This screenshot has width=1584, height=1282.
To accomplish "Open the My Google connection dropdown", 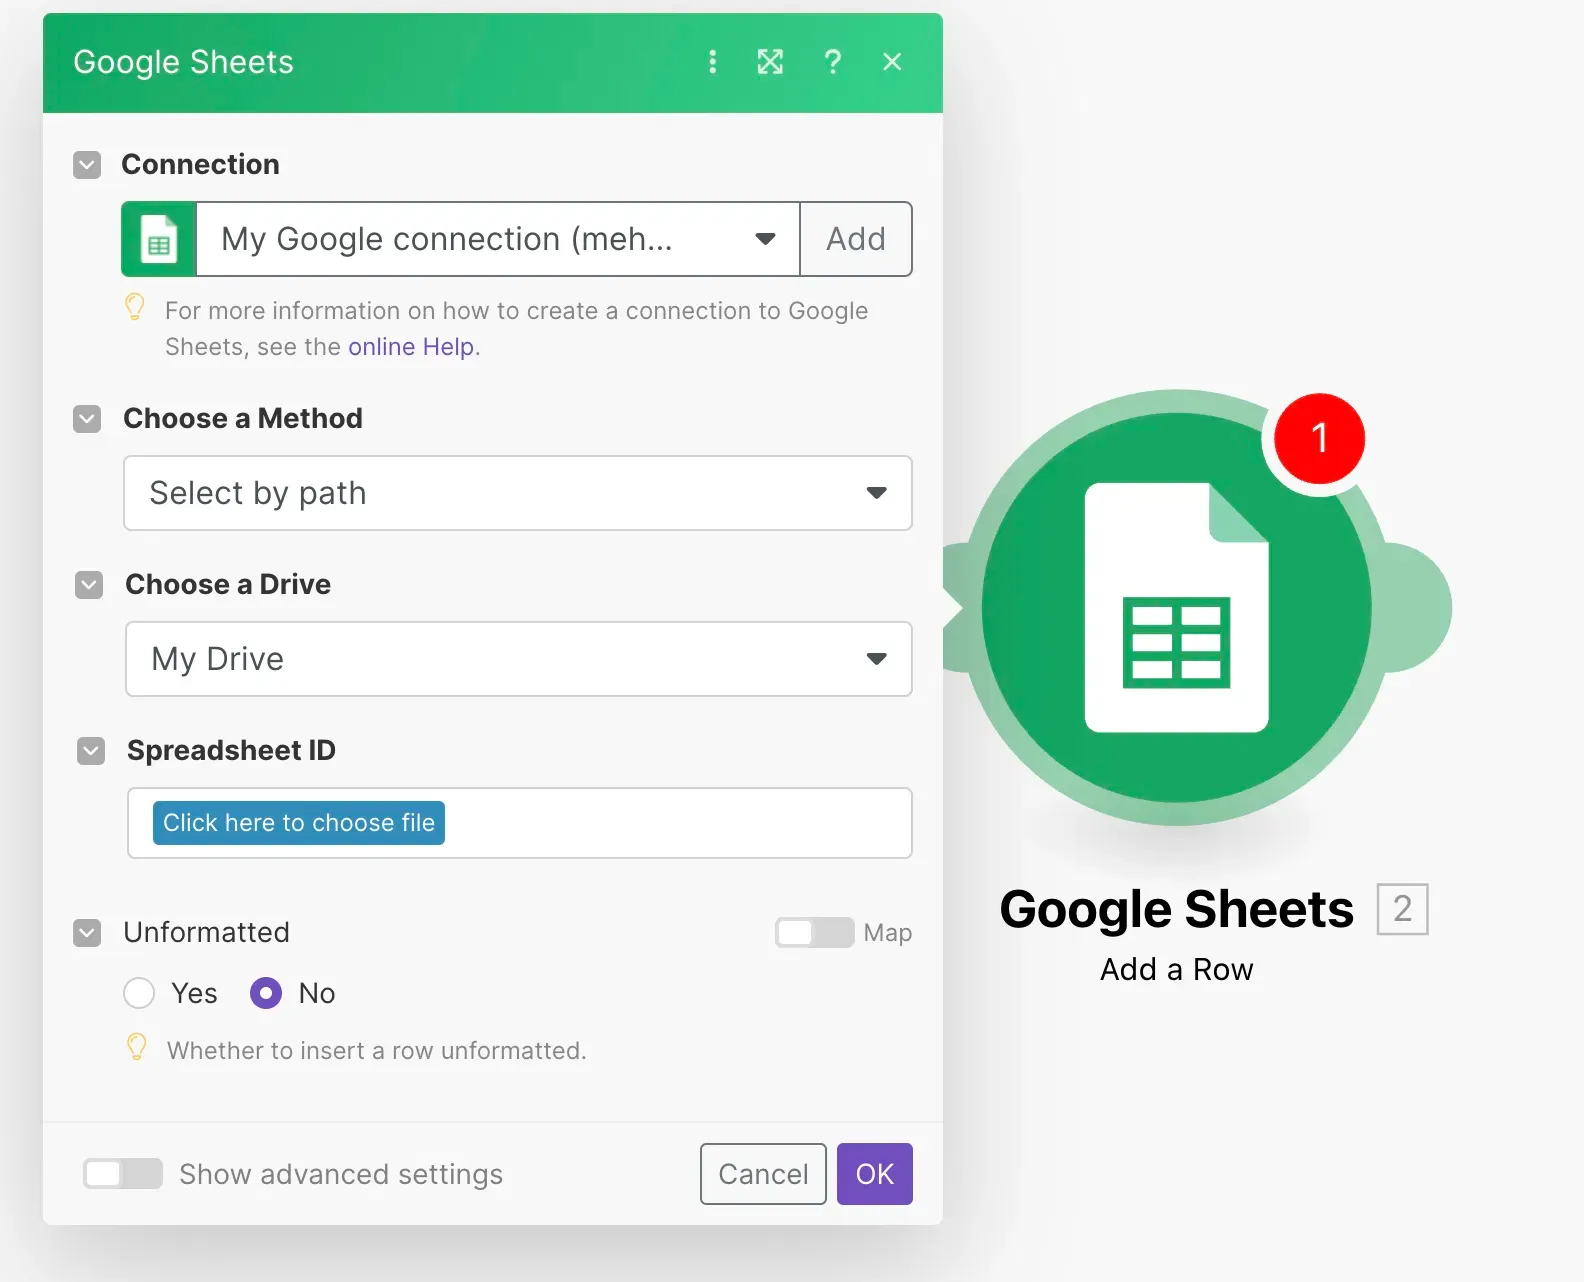I will 498,239.
